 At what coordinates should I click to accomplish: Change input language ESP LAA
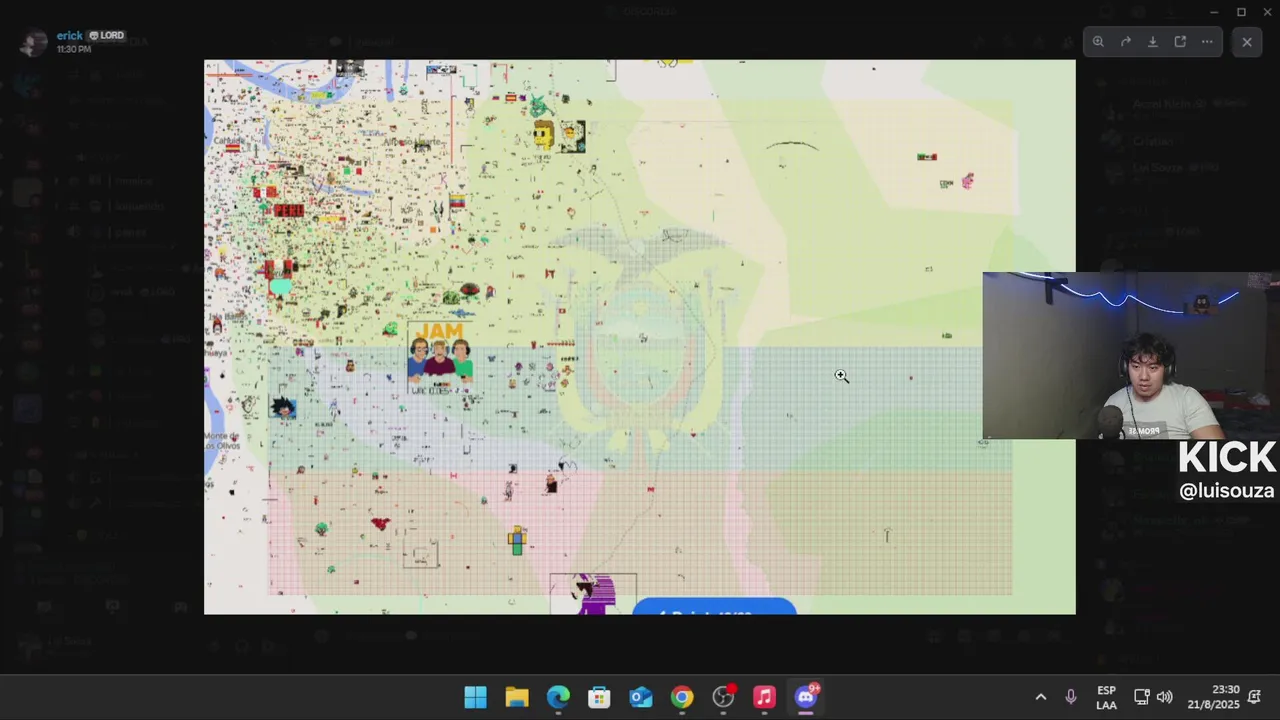pos(1106,697)
